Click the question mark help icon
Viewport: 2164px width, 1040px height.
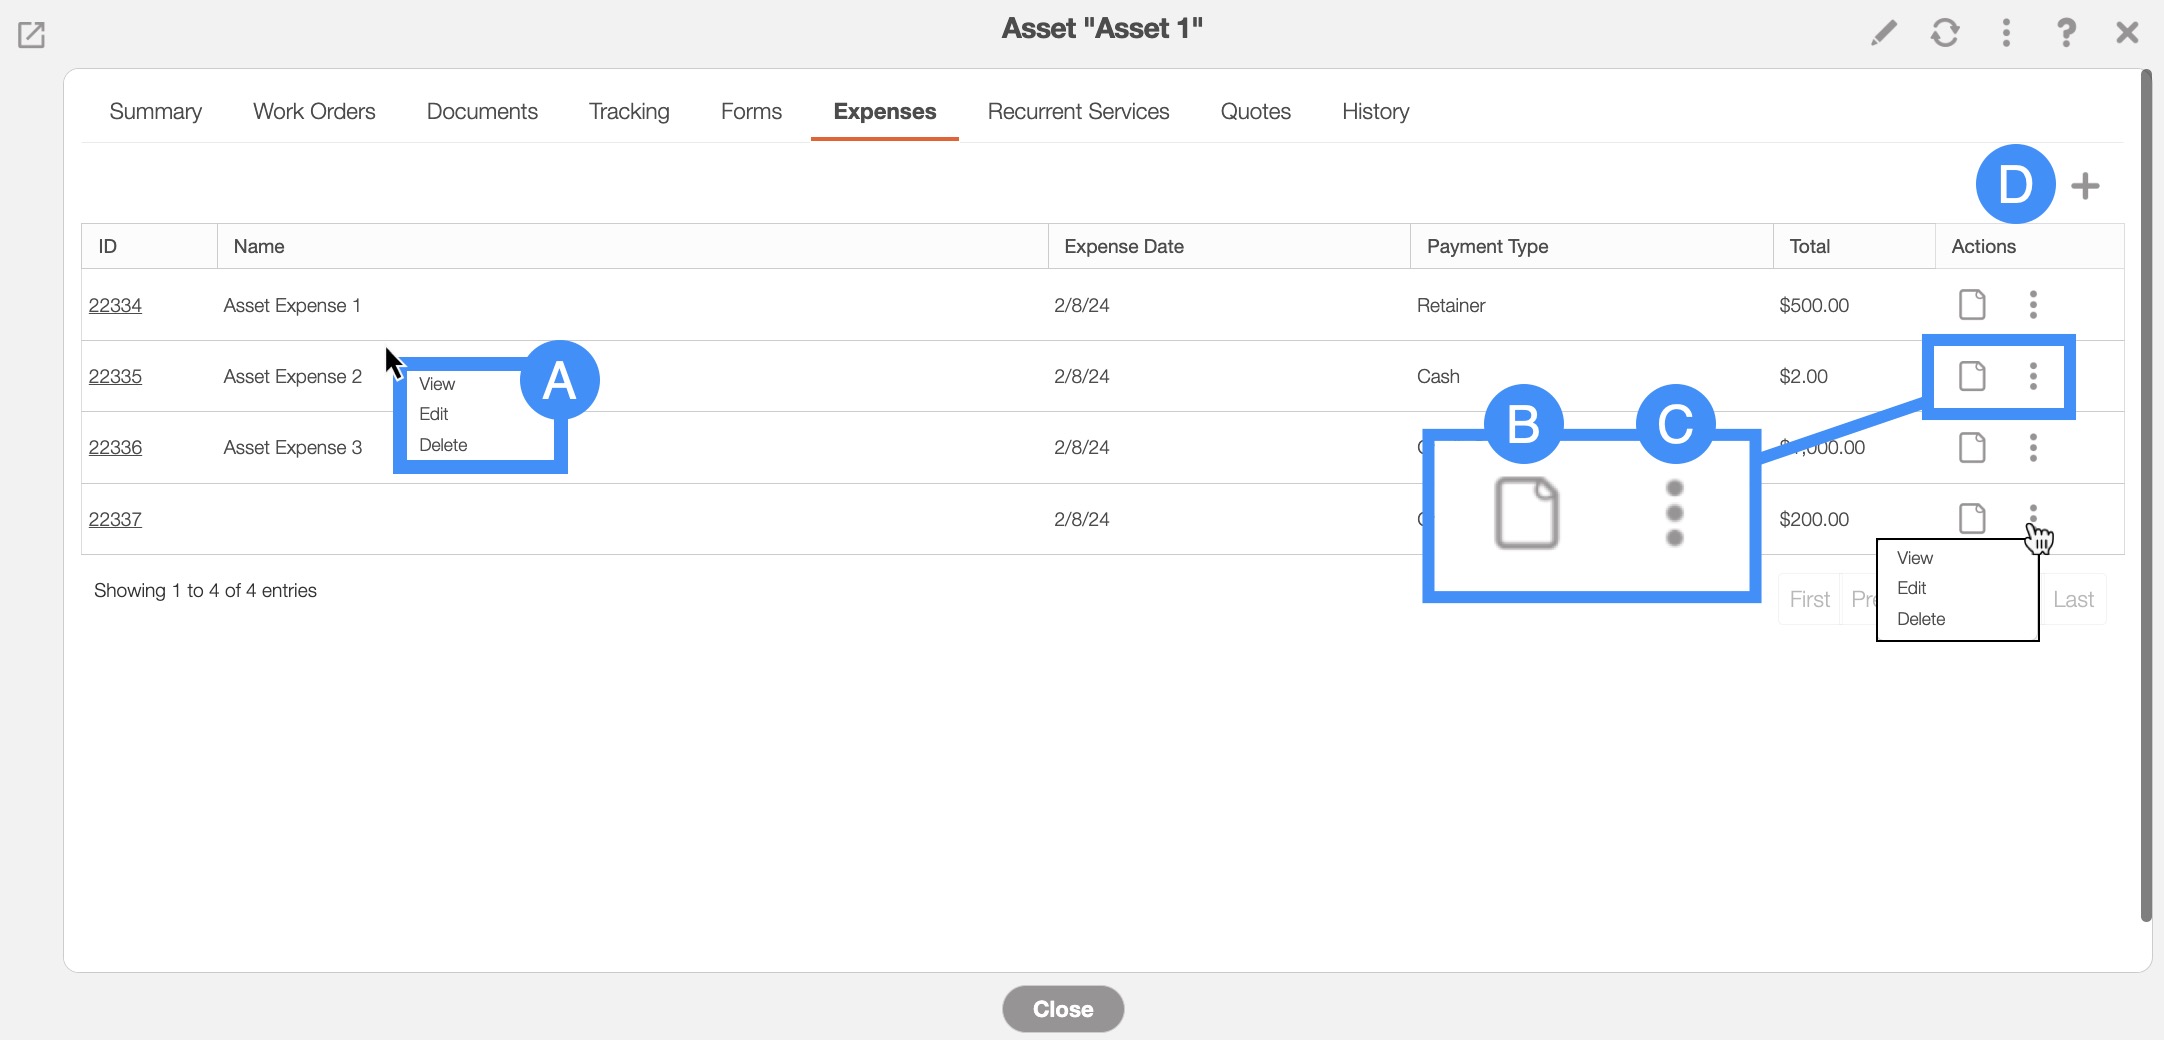pyautogui.click(x=2066, y=33)
